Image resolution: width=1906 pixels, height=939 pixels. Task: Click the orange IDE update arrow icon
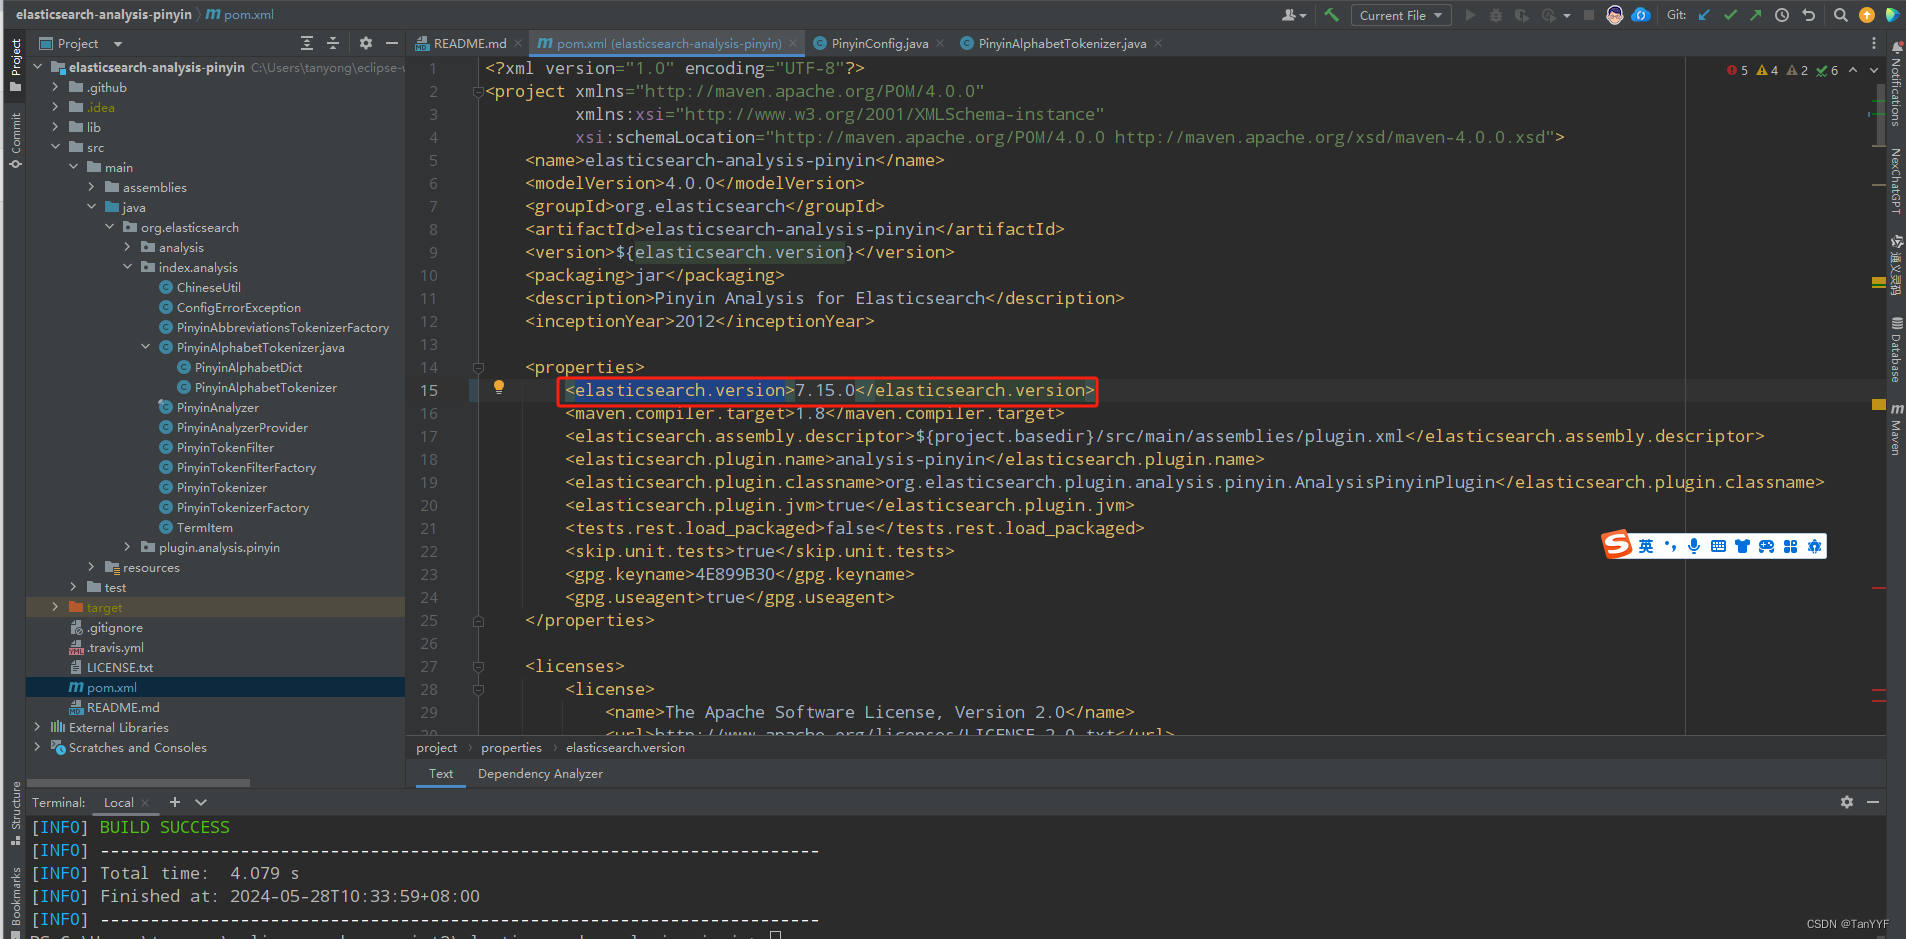point(1867,15)
